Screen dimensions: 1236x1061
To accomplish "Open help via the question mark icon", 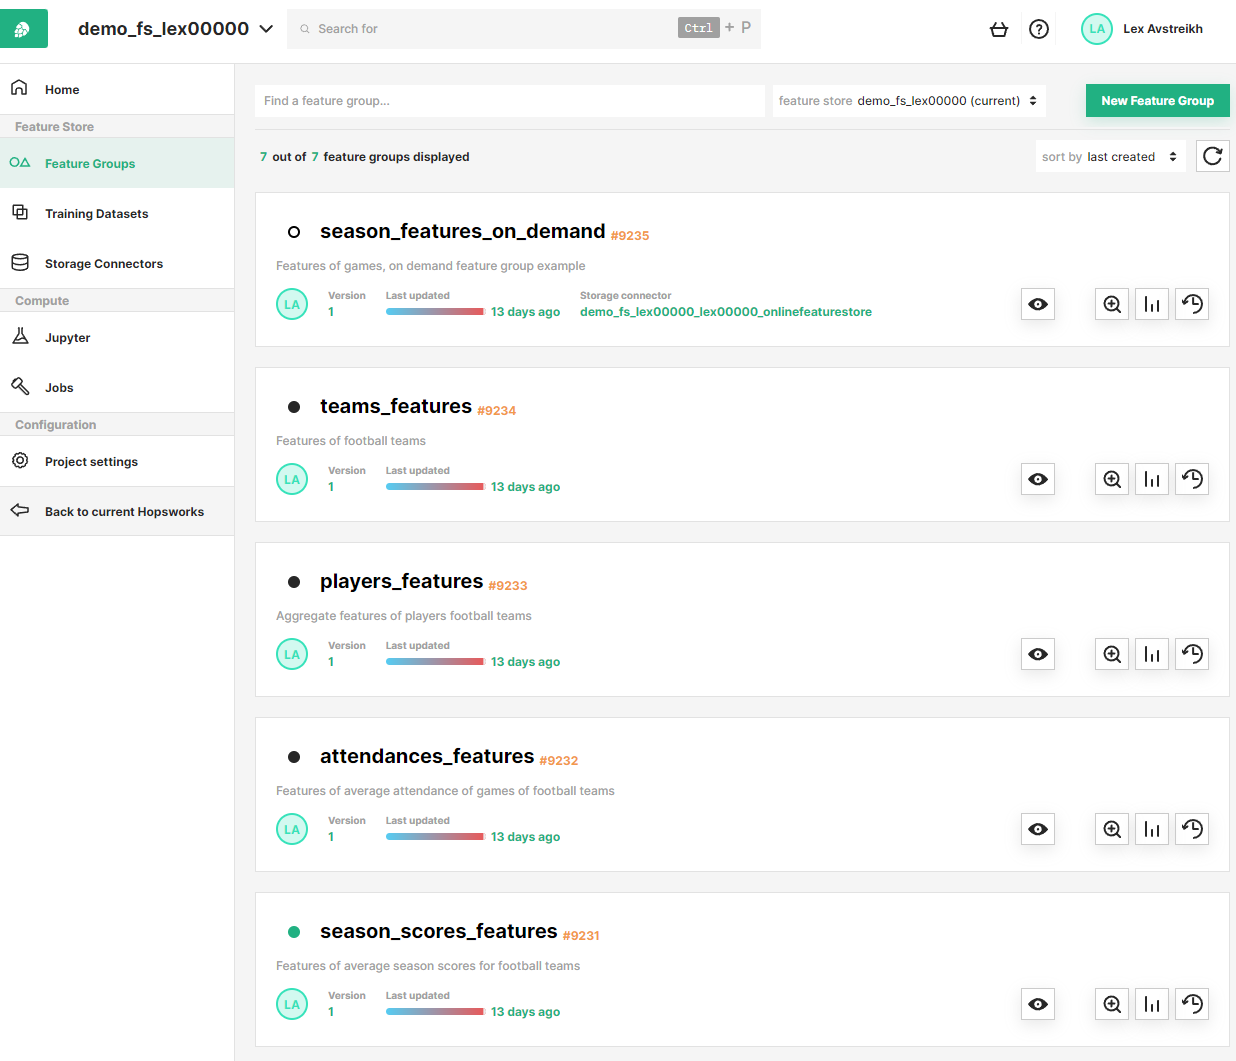I will coord(1038,29).
